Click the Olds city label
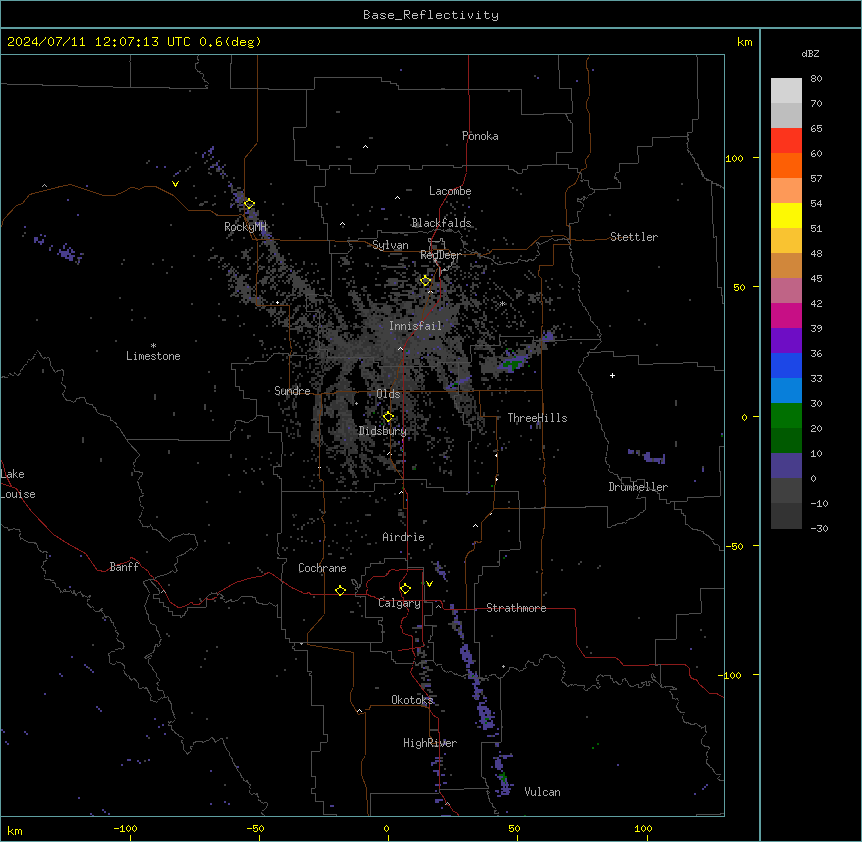The image size is (862, 842). tap(388, 394)
